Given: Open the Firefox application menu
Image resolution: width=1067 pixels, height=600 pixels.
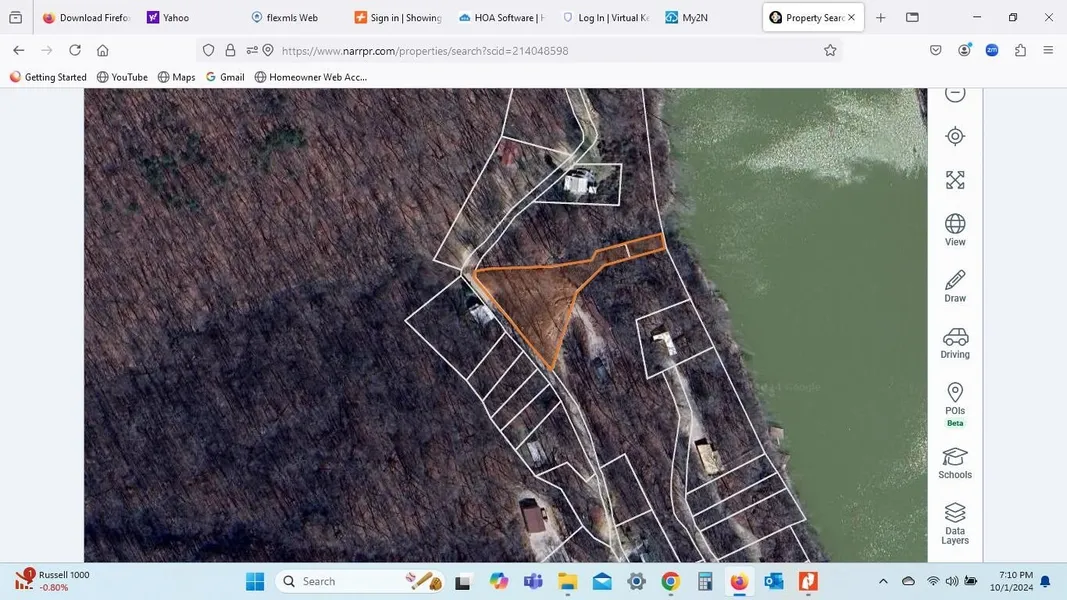Looking at the screenshot, I should pyautogui.click(x=1048, y=50).
